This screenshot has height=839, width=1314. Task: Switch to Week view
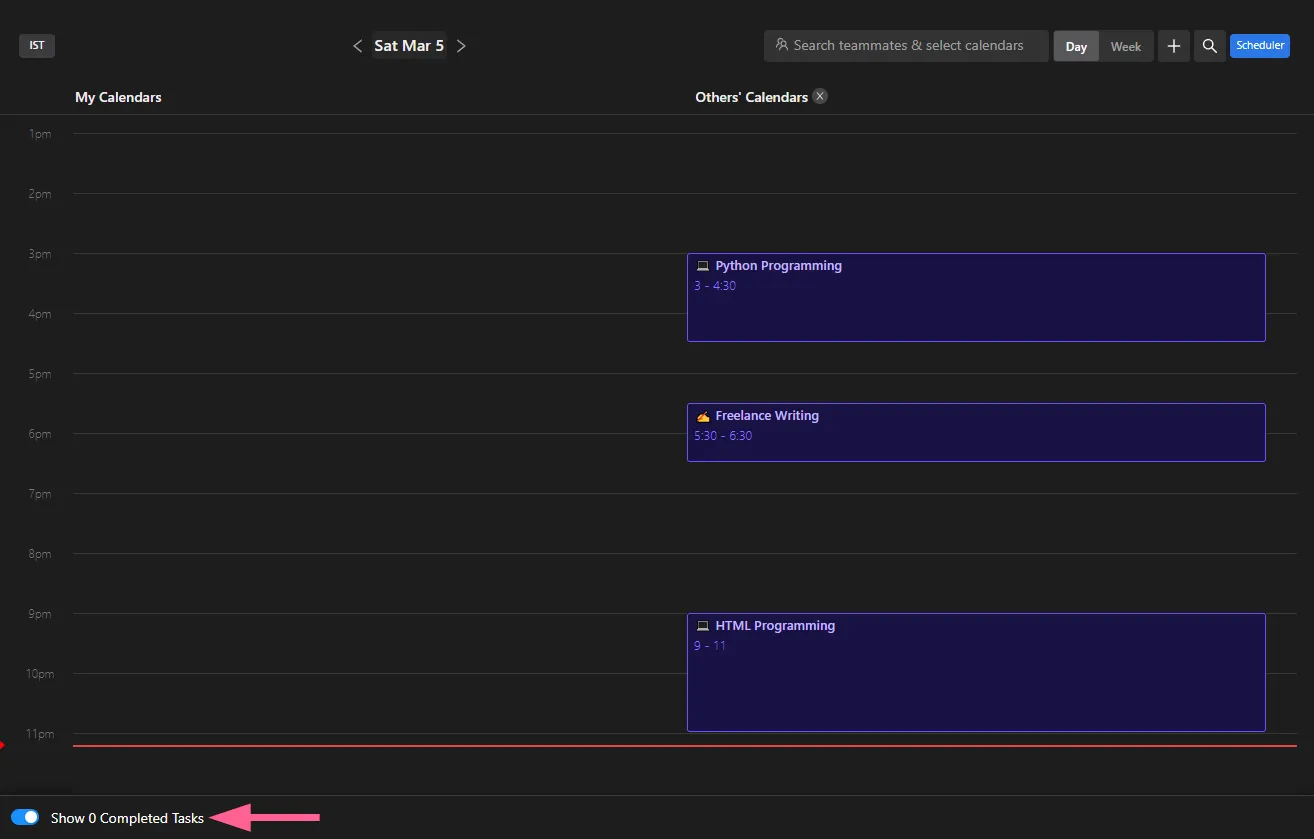point(1126,46)
